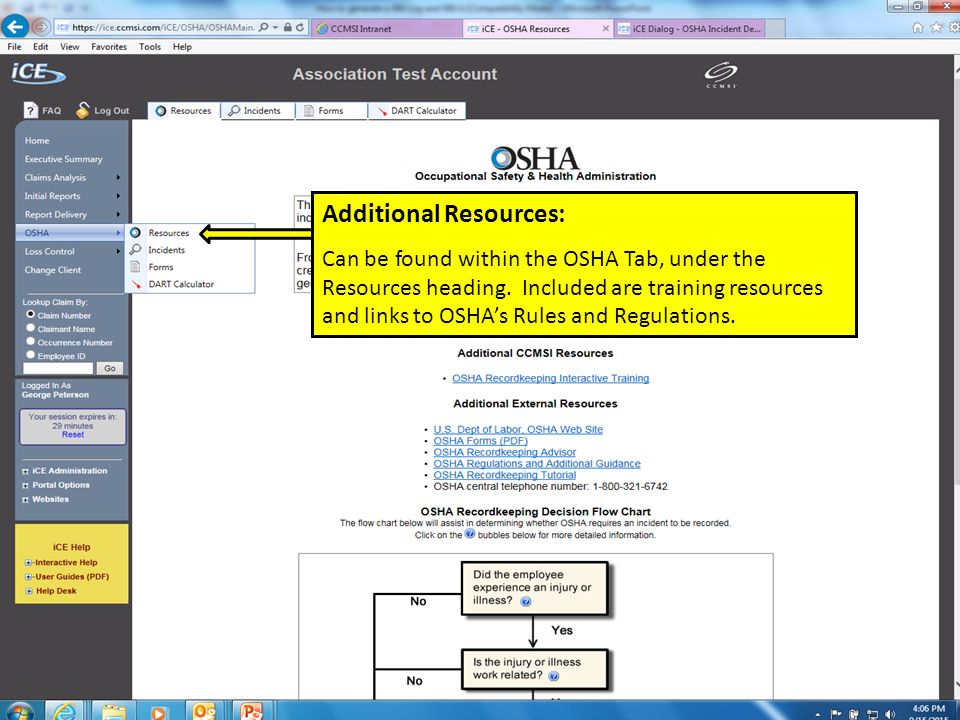The width and height of the screenshot is (960, 720).
Task: Click the favorites star icon
Action: coord(936,28)
